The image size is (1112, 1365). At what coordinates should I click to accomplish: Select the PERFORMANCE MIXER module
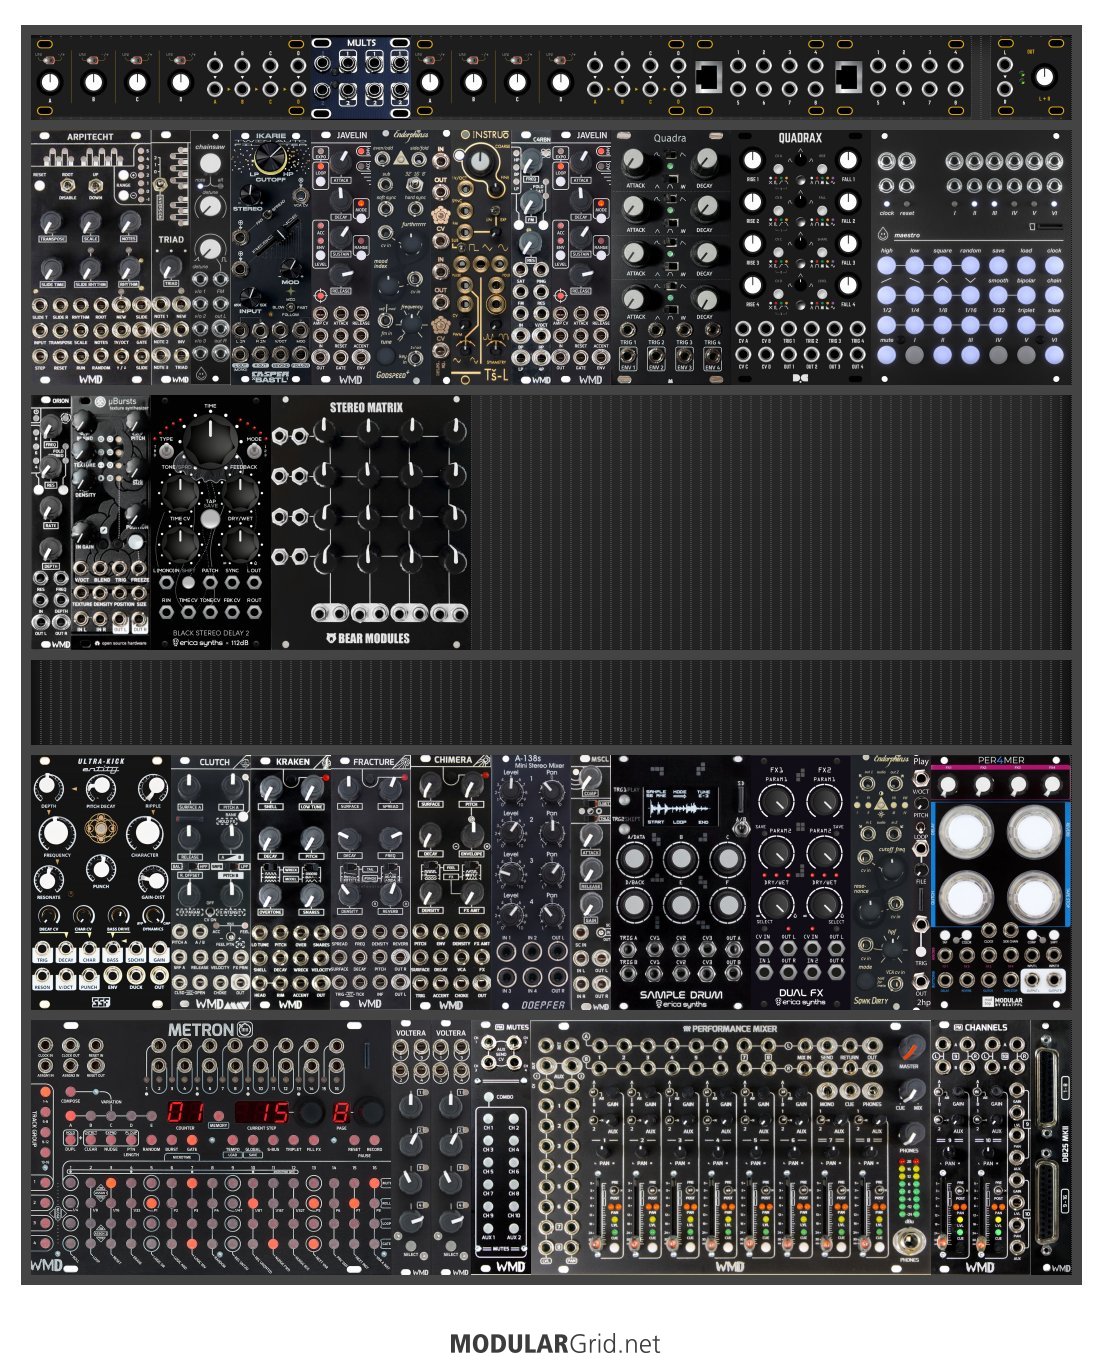click(731, 1147)
